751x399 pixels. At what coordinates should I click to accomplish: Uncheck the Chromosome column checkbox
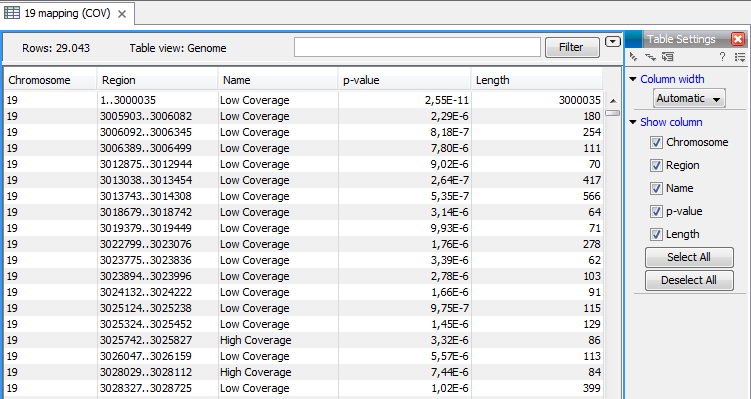[x=656, y=143]
